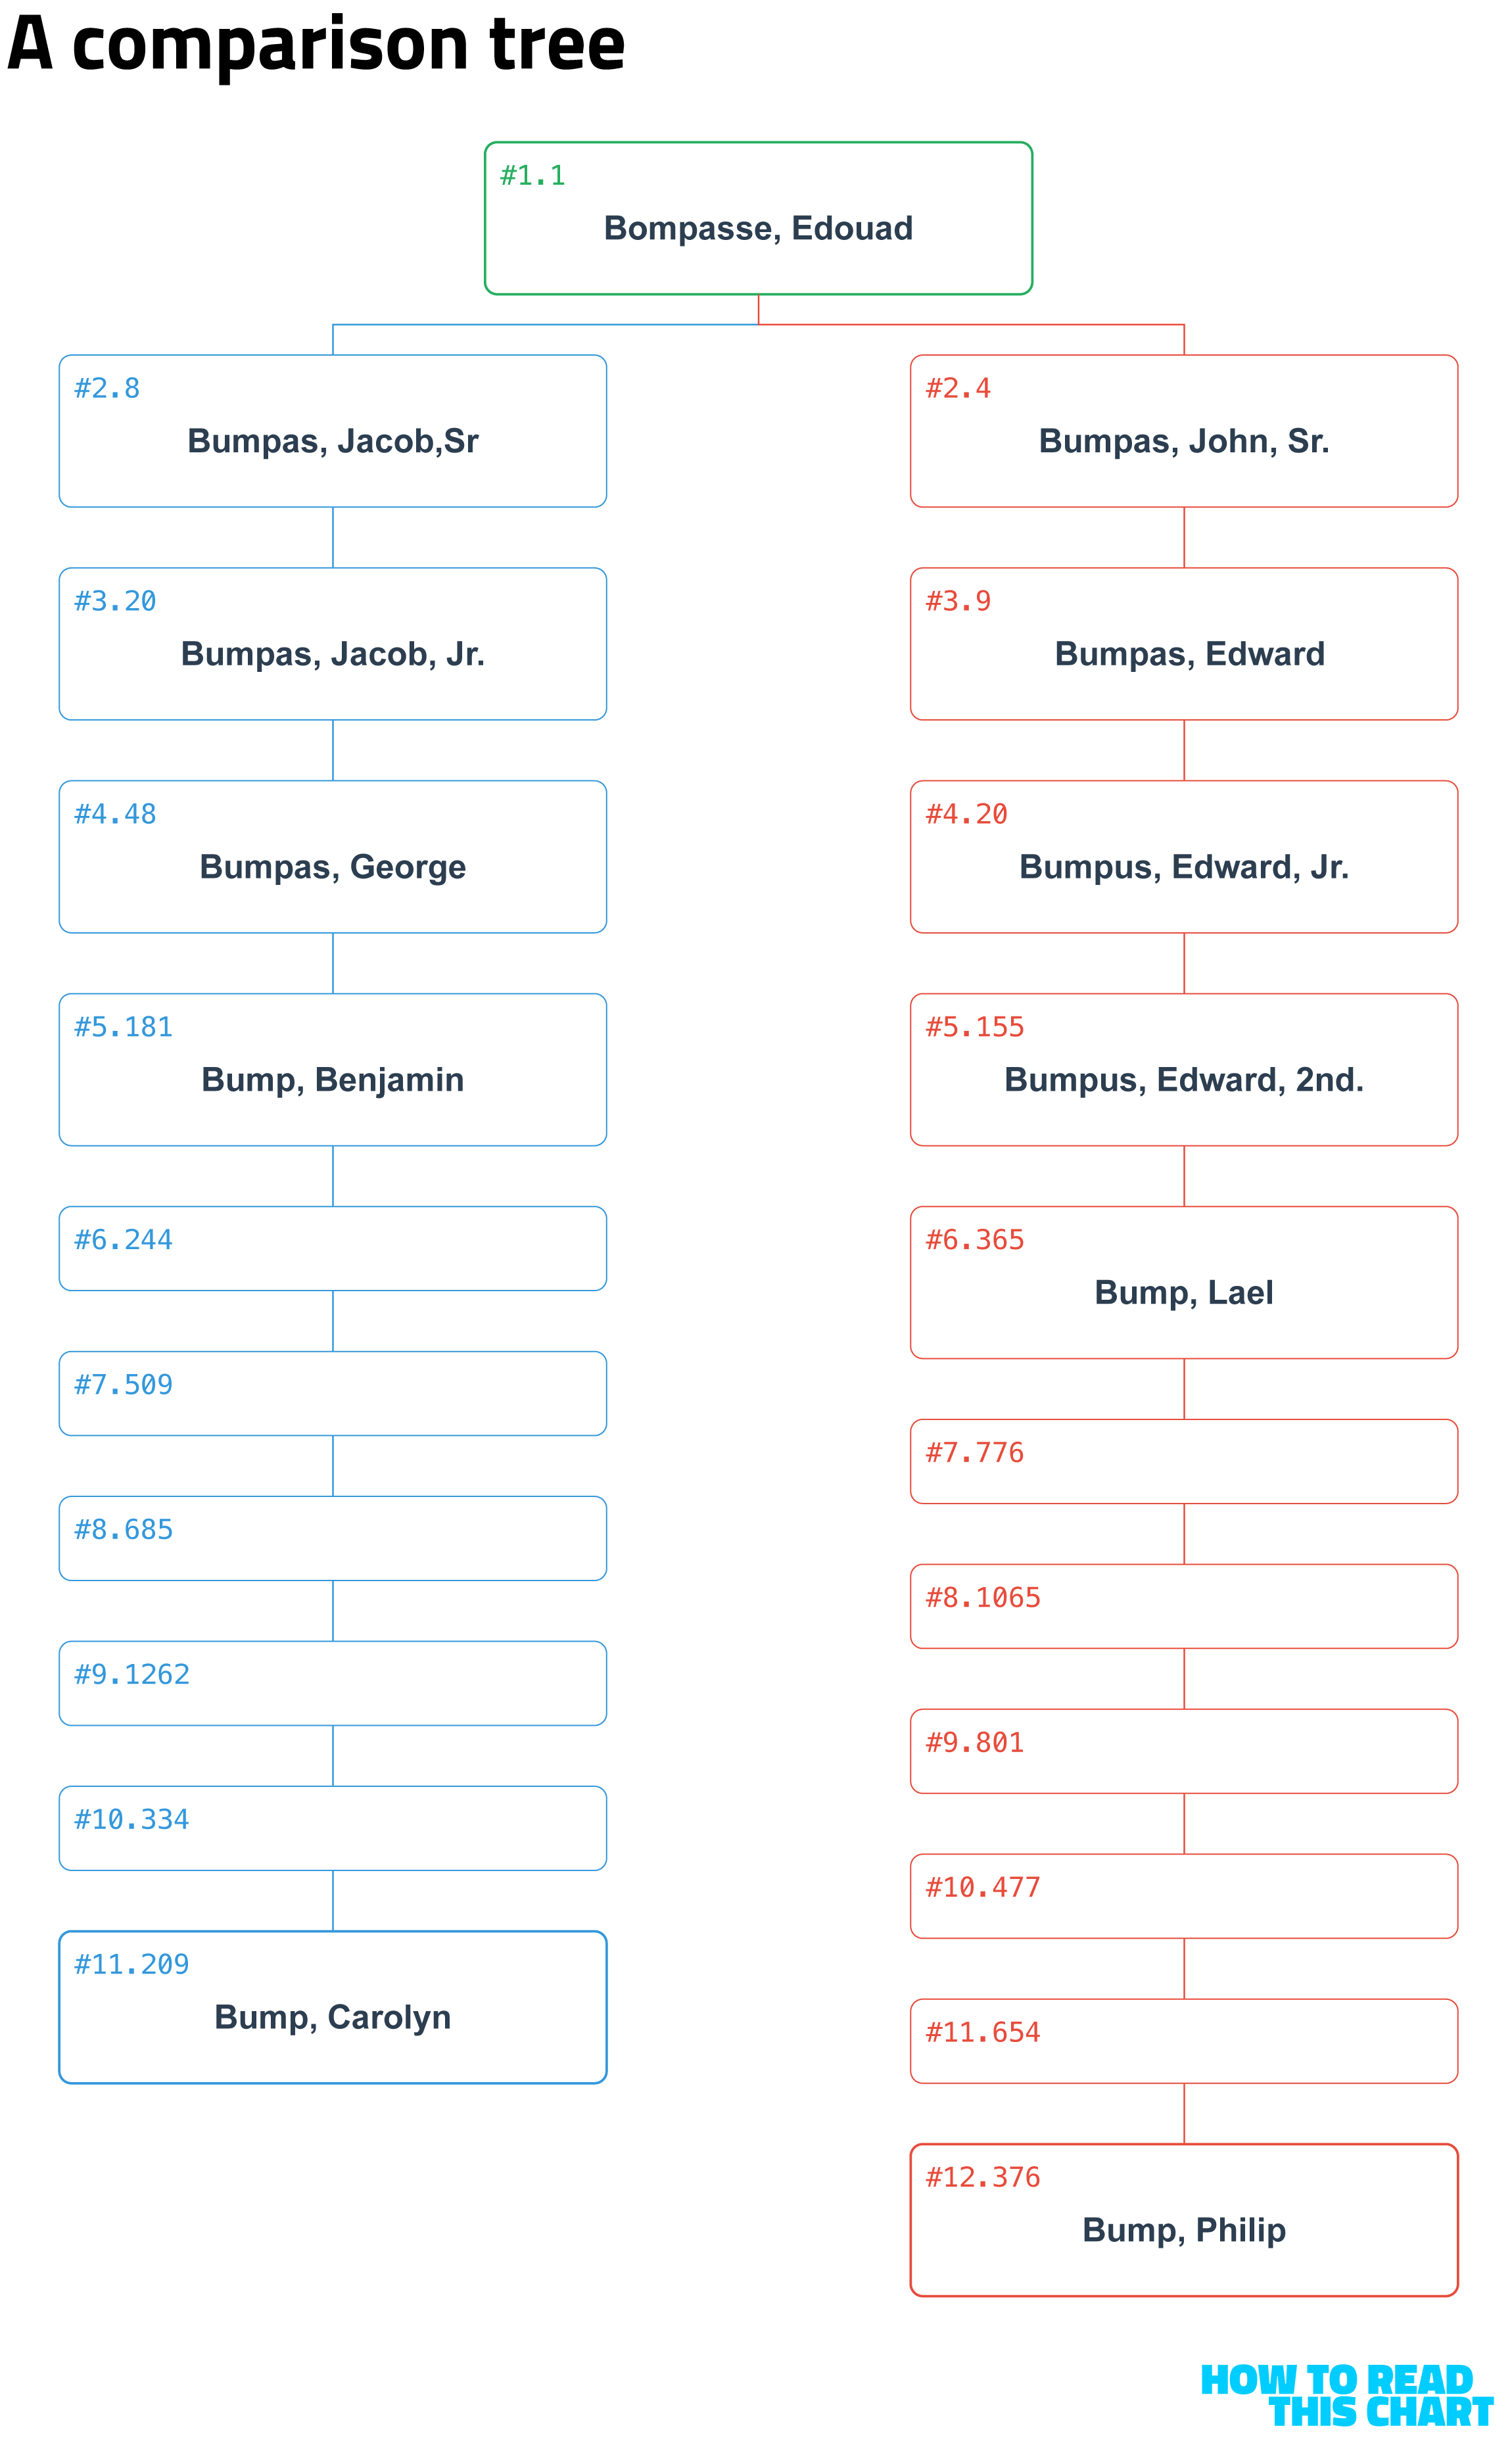This screenshot has width=1512, height=2447.
Task: Select the Bumpas, John, Sr. node
Action: coord(1184,431)
